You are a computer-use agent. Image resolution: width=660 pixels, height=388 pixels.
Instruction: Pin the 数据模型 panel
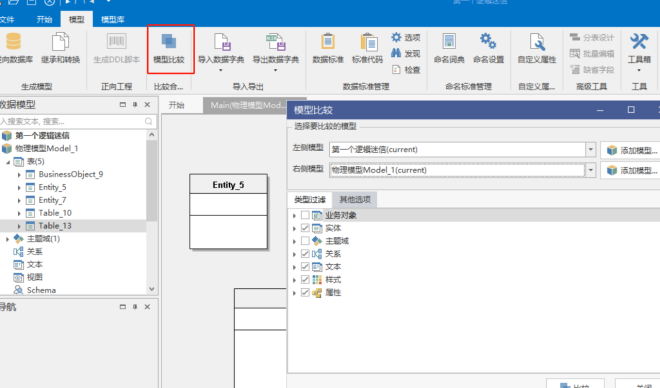pos(135,104)
